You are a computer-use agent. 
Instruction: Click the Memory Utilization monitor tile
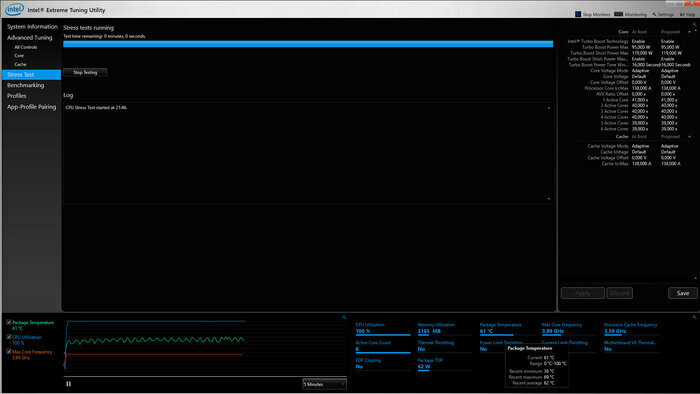pyautogui.click(x=444, y=328)
